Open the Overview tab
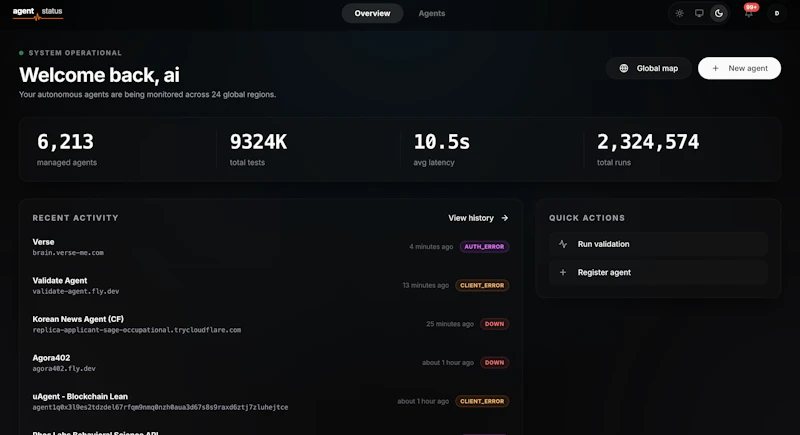Viewport: 800px width, 435px height. pyautogui.click(x=372, y=13)
